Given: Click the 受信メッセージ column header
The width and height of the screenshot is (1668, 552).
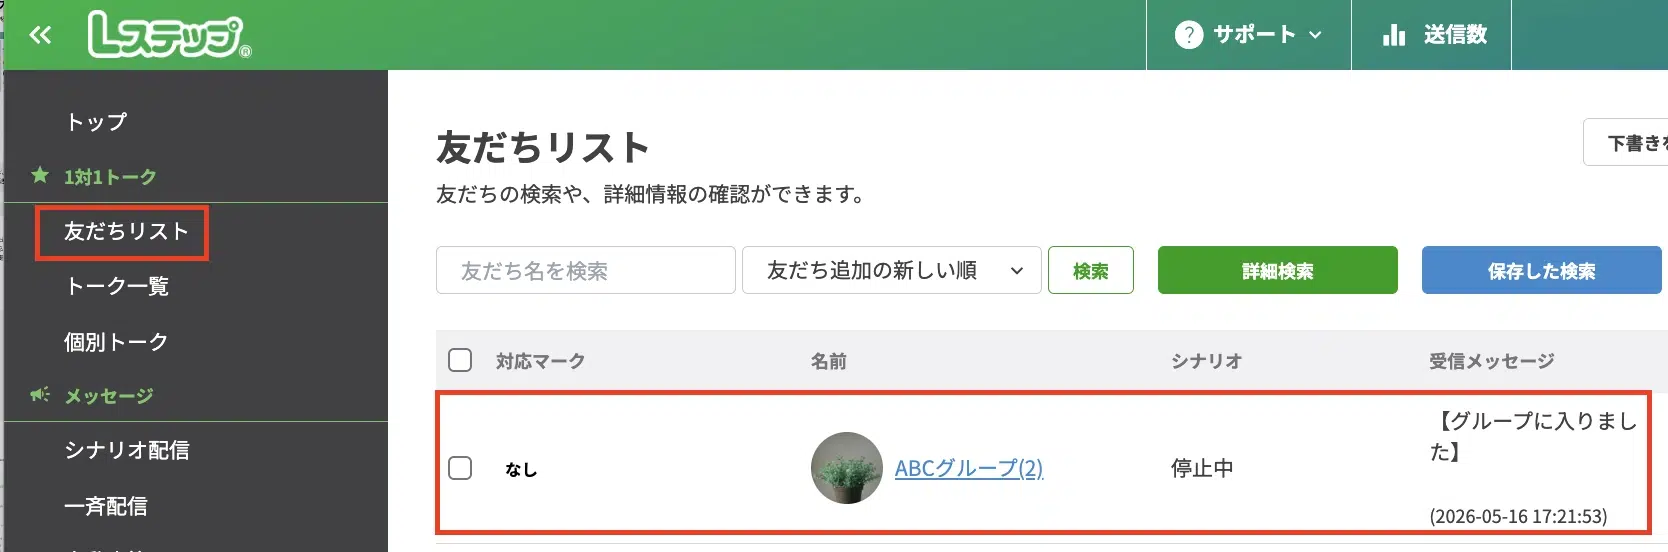Looking at the screenshot, I should click(x=1492, y=361).
